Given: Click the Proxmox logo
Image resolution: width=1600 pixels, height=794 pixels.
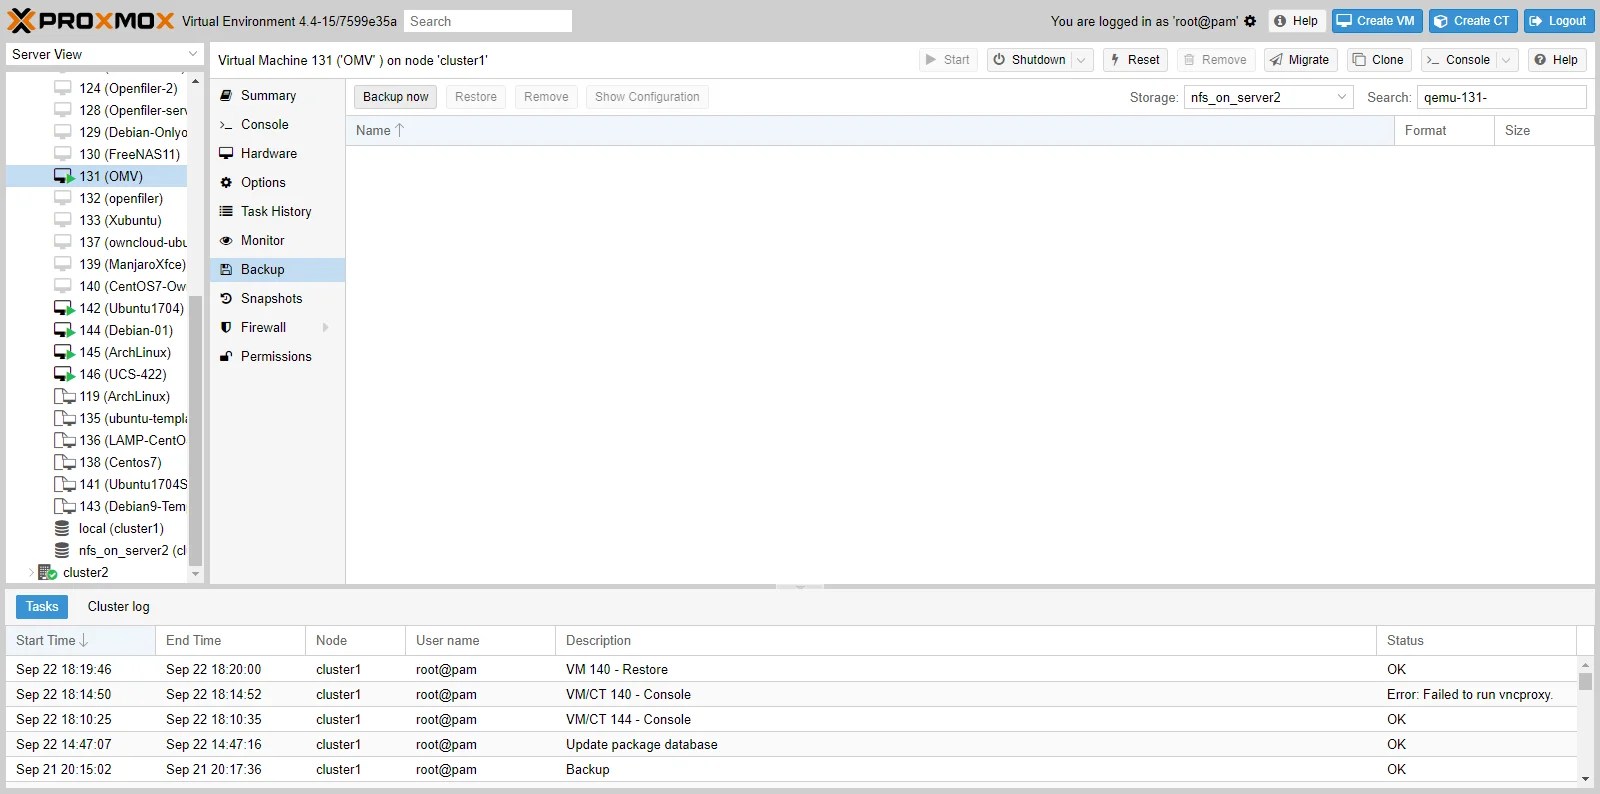Looking at the screenshot, I should [91, 20].
